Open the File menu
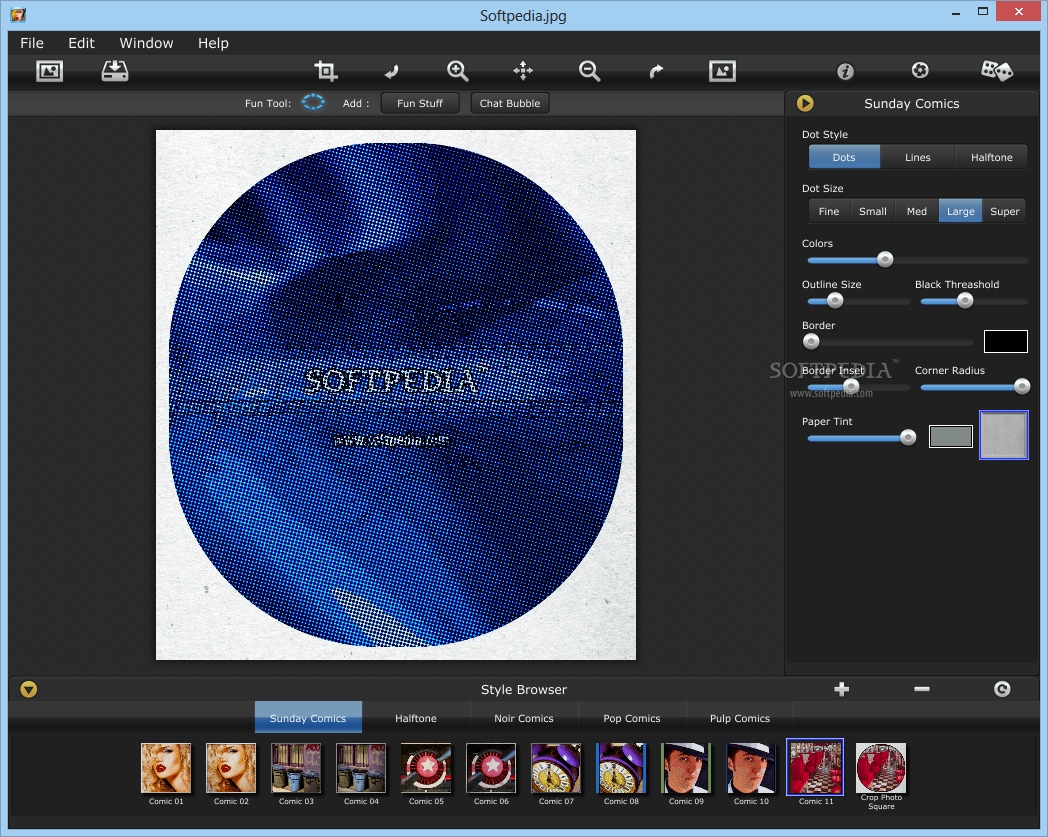 point(32,43)
